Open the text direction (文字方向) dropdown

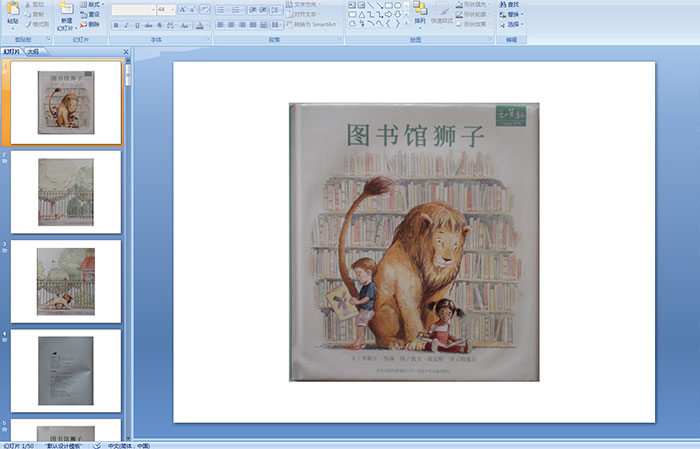coord(304,4)
